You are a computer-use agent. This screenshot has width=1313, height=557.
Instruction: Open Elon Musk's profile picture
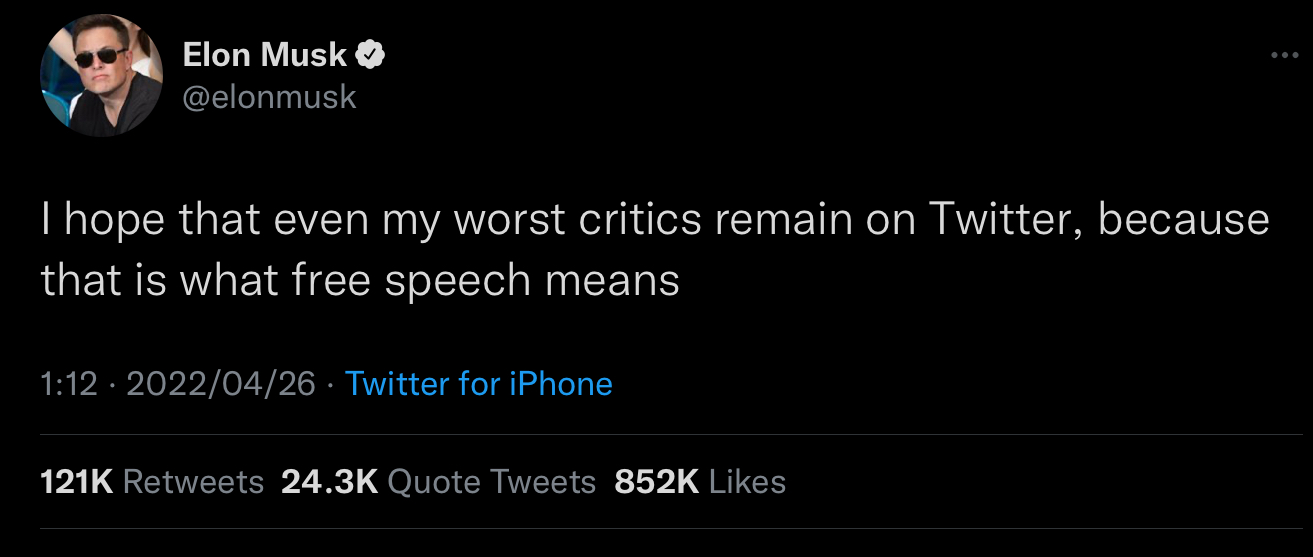coord(101,76)
